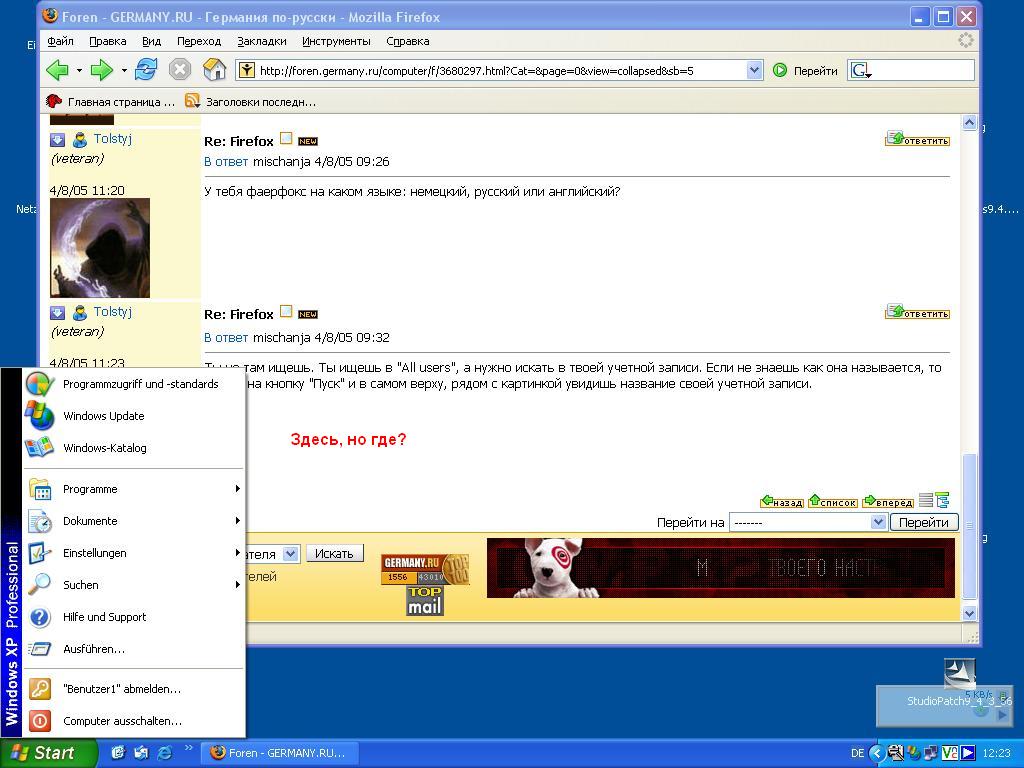Image resolution: width=1024 pixels, height=768 pixels.
Task: Click the gray Stop loading icon
Action: coord(180,70)
